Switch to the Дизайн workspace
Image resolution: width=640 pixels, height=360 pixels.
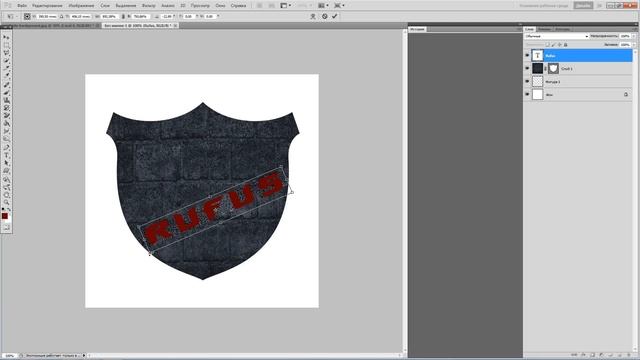click(x=583, y=6)
